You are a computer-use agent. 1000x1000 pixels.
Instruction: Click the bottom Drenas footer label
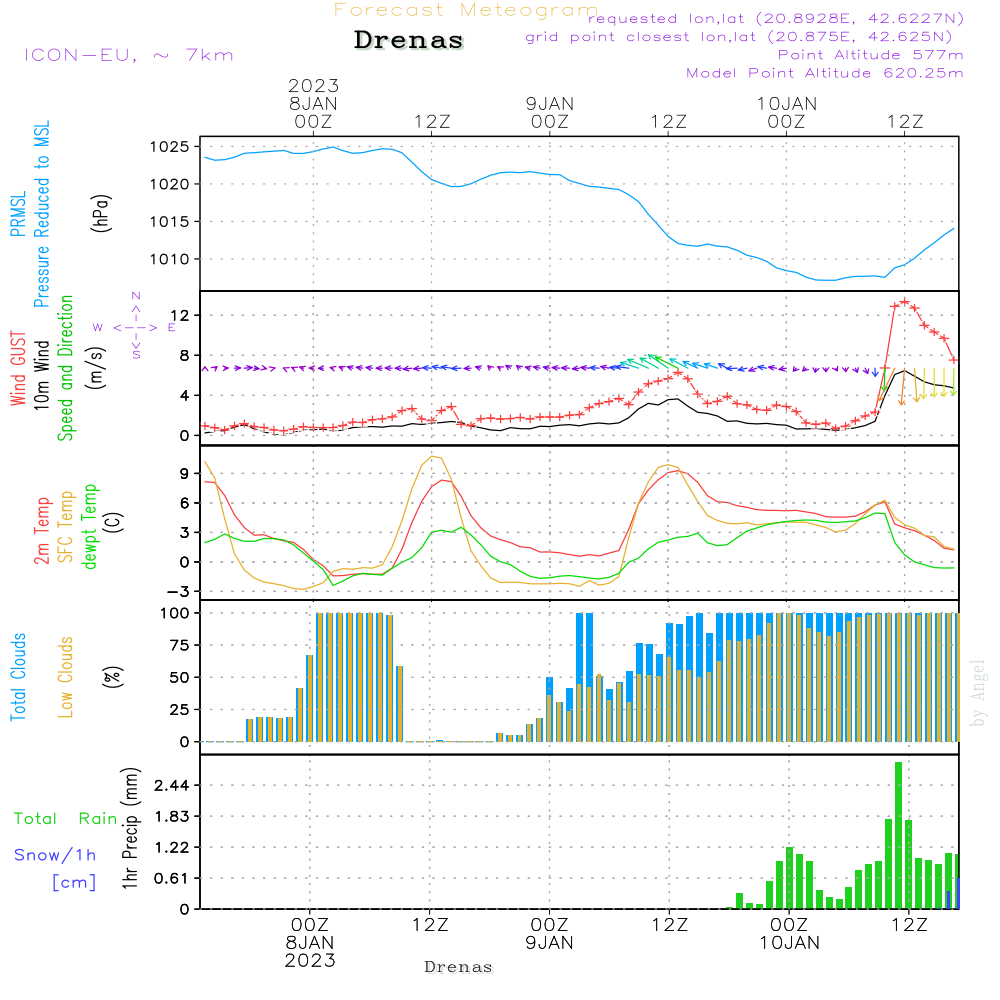459,967
